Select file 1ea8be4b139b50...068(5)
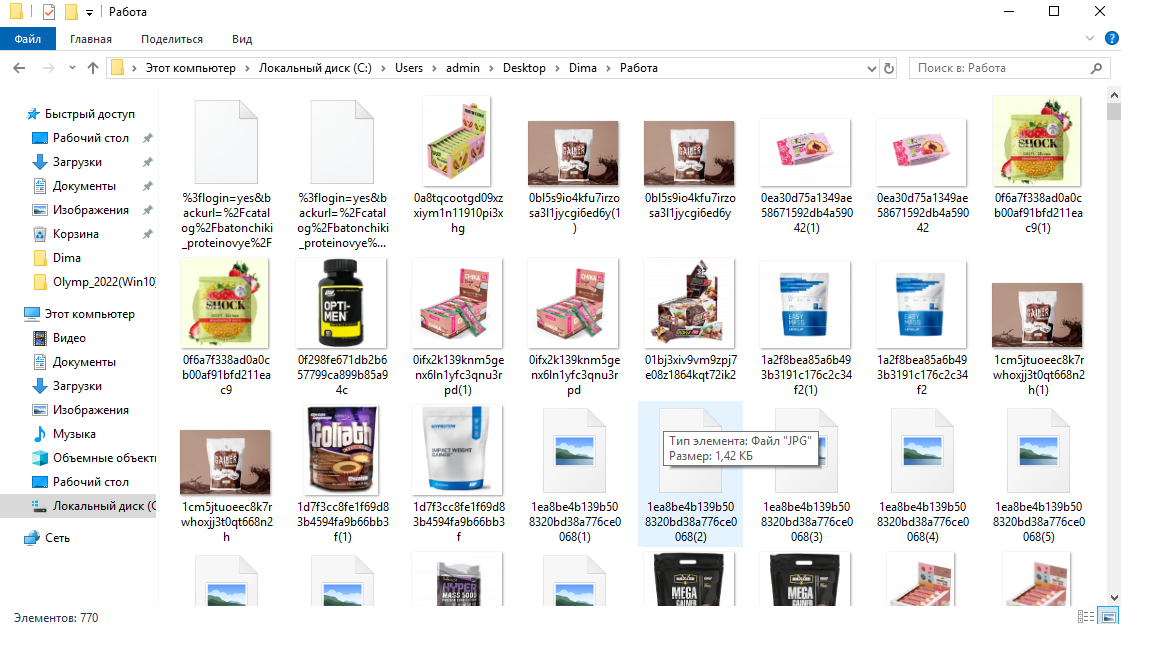Screen dimensions: 1152x648 click(x=1038, y=474)
